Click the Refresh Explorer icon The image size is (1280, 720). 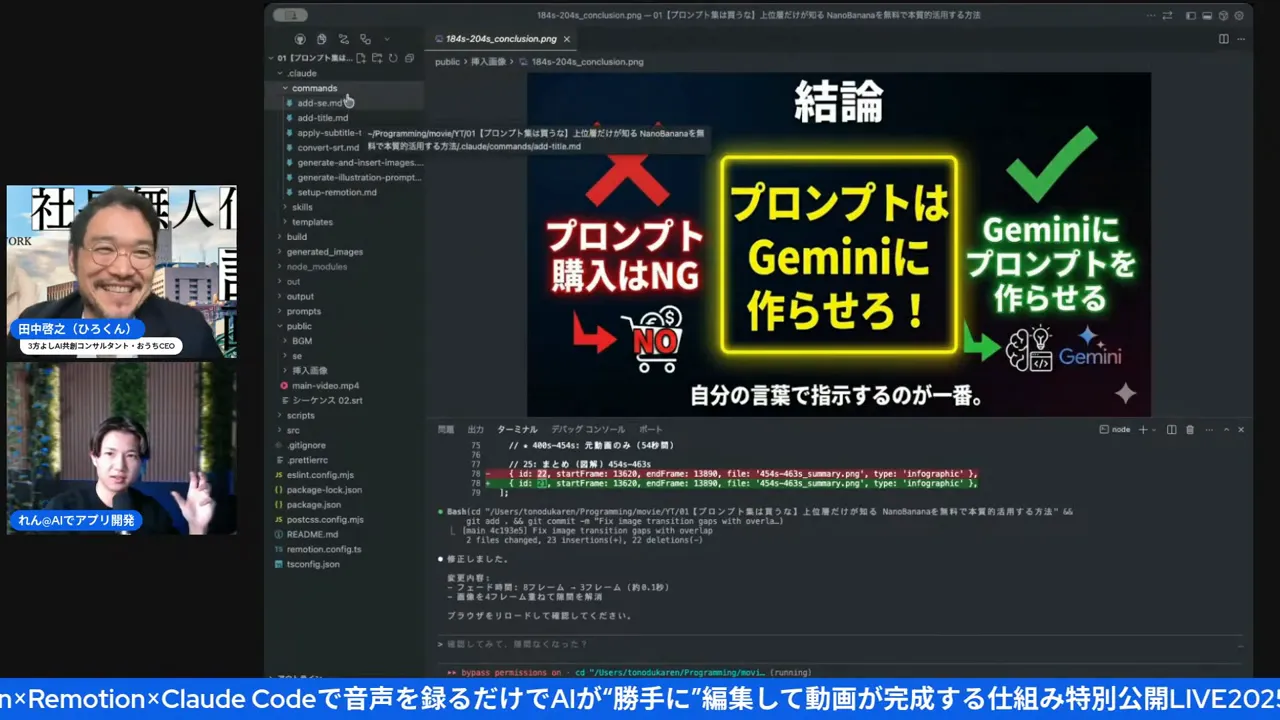(x=393, y=58)
